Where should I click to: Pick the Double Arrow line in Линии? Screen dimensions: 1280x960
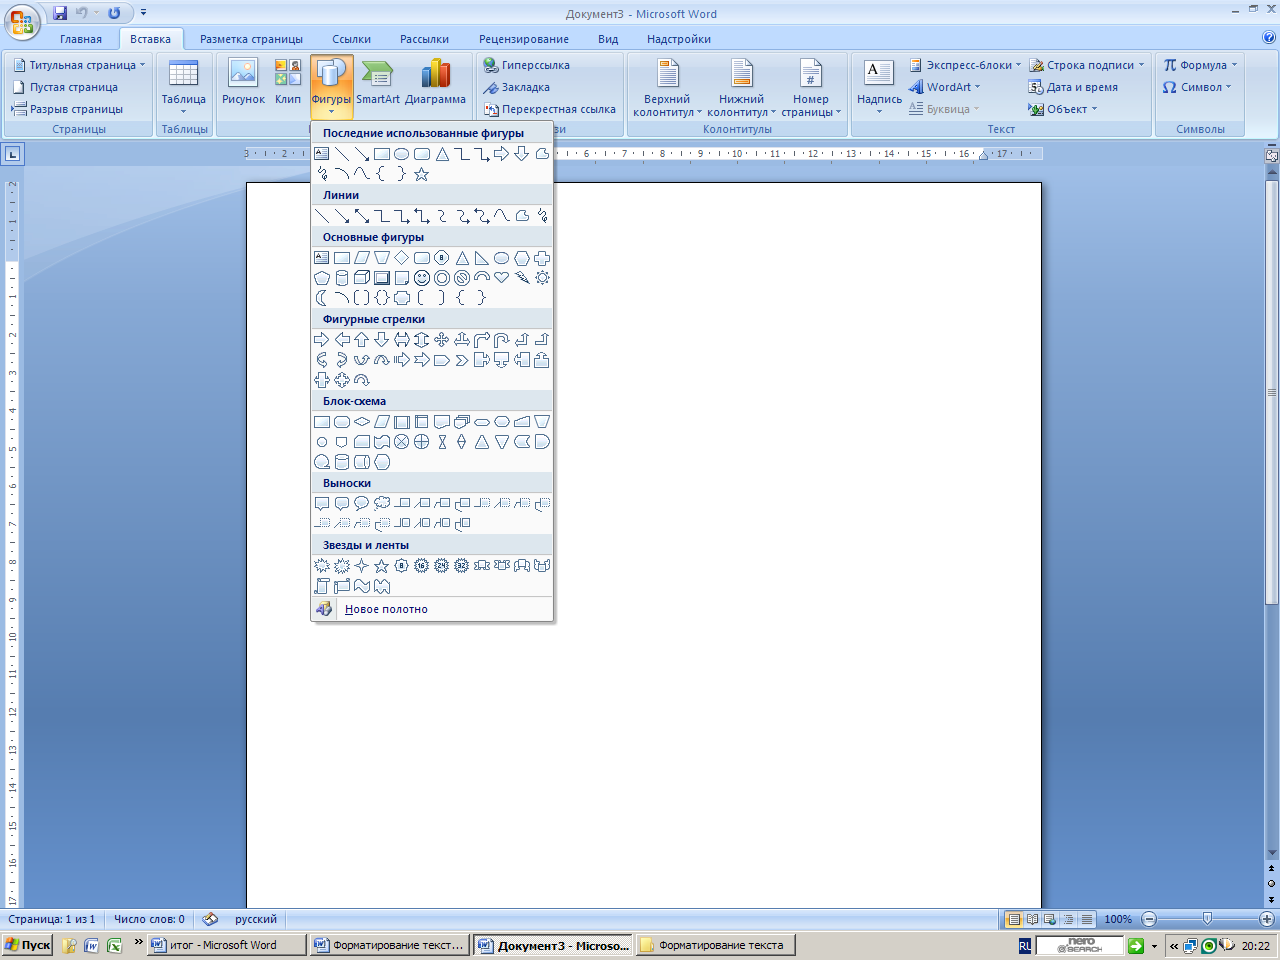[x=362, y=216]
